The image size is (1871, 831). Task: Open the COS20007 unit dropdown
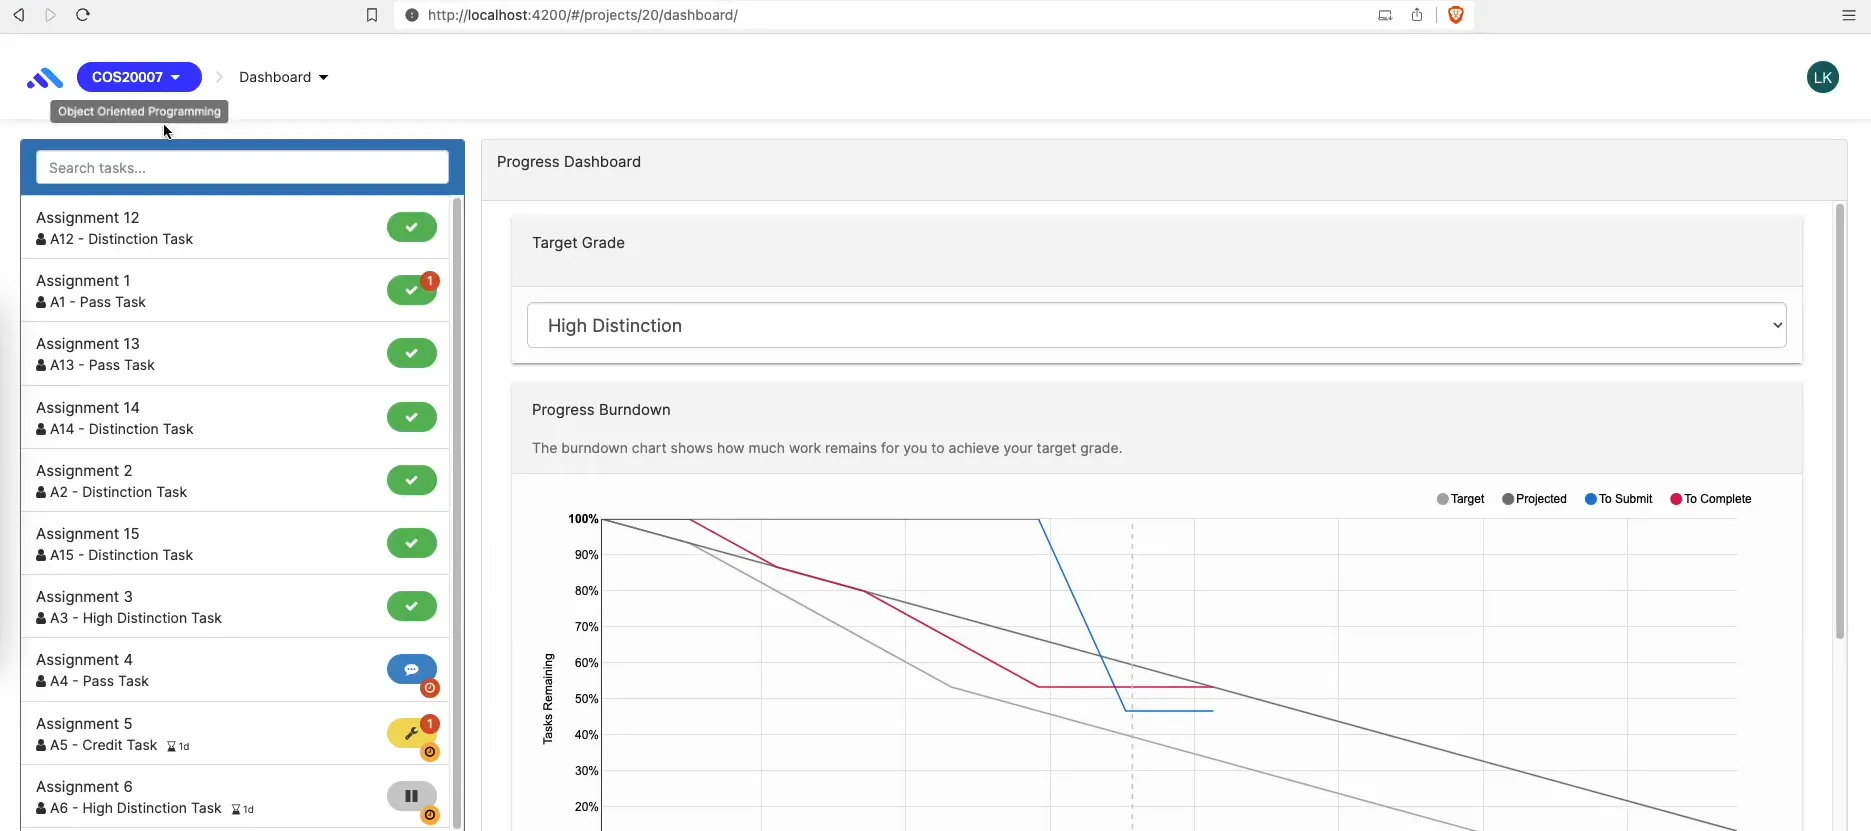point(138,77)
